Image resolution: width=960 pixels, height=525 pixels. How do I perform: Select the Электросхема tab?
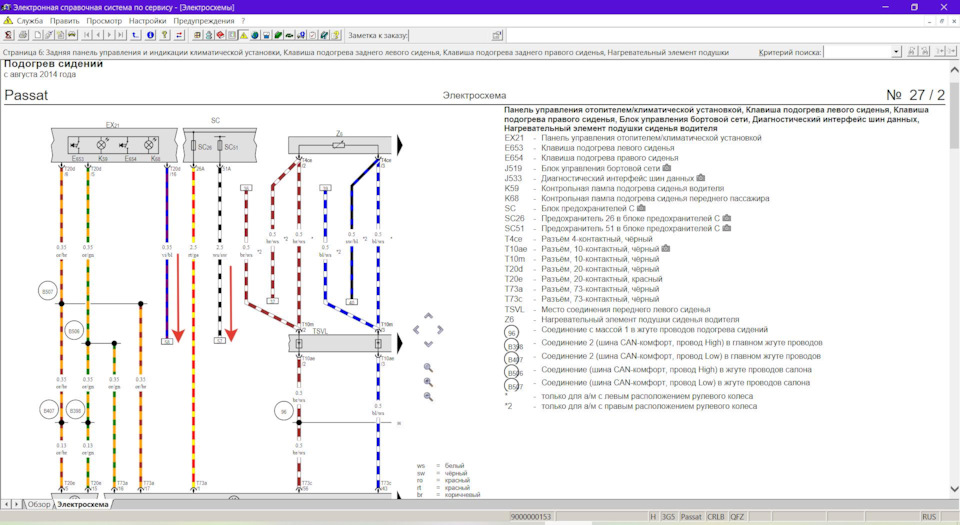pos(83,504)
